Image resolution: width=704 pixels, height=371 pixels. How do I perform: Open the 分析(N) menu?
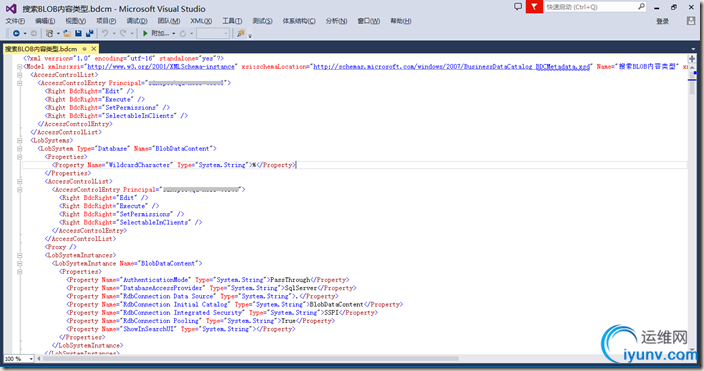[336, 21]
